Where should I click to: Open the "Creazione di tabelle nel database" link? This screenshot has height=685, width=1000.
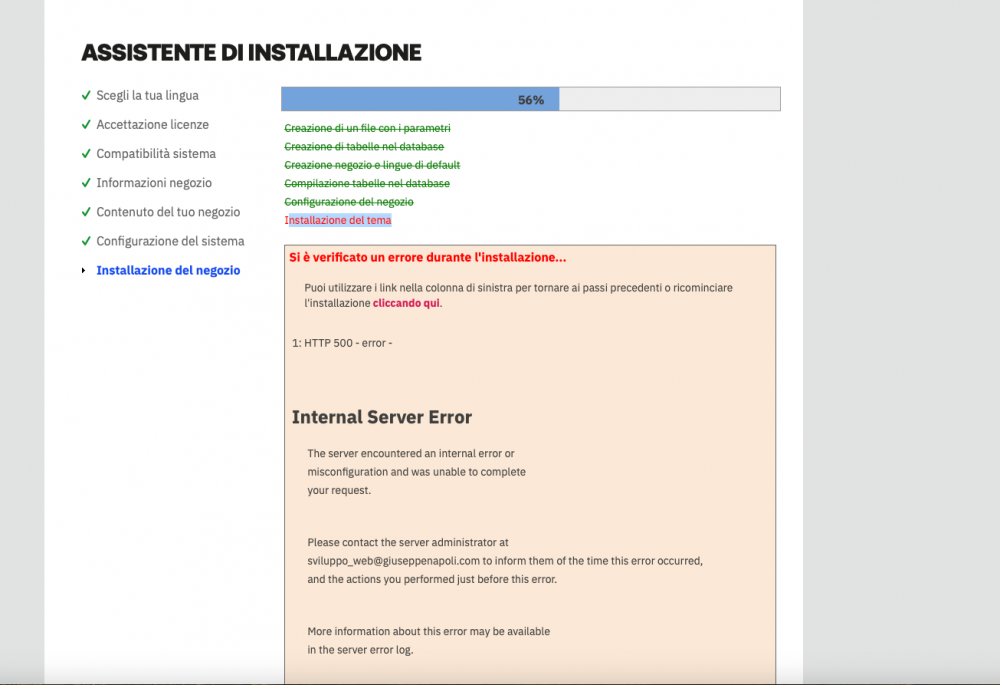tap(364, 146)
